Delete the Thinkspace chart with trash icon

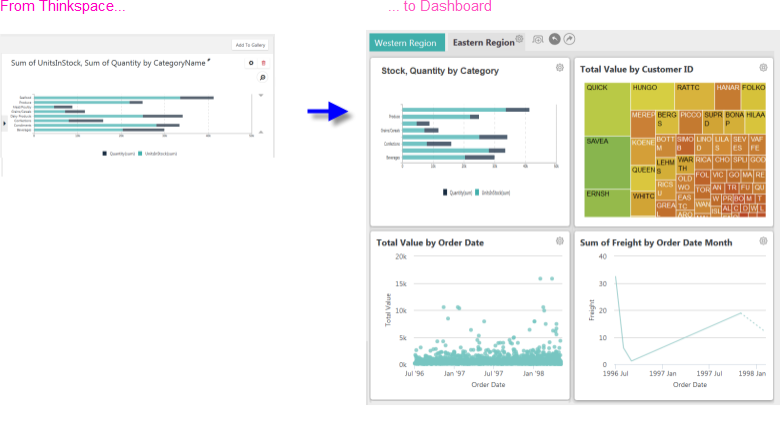(x=264, y=63)
